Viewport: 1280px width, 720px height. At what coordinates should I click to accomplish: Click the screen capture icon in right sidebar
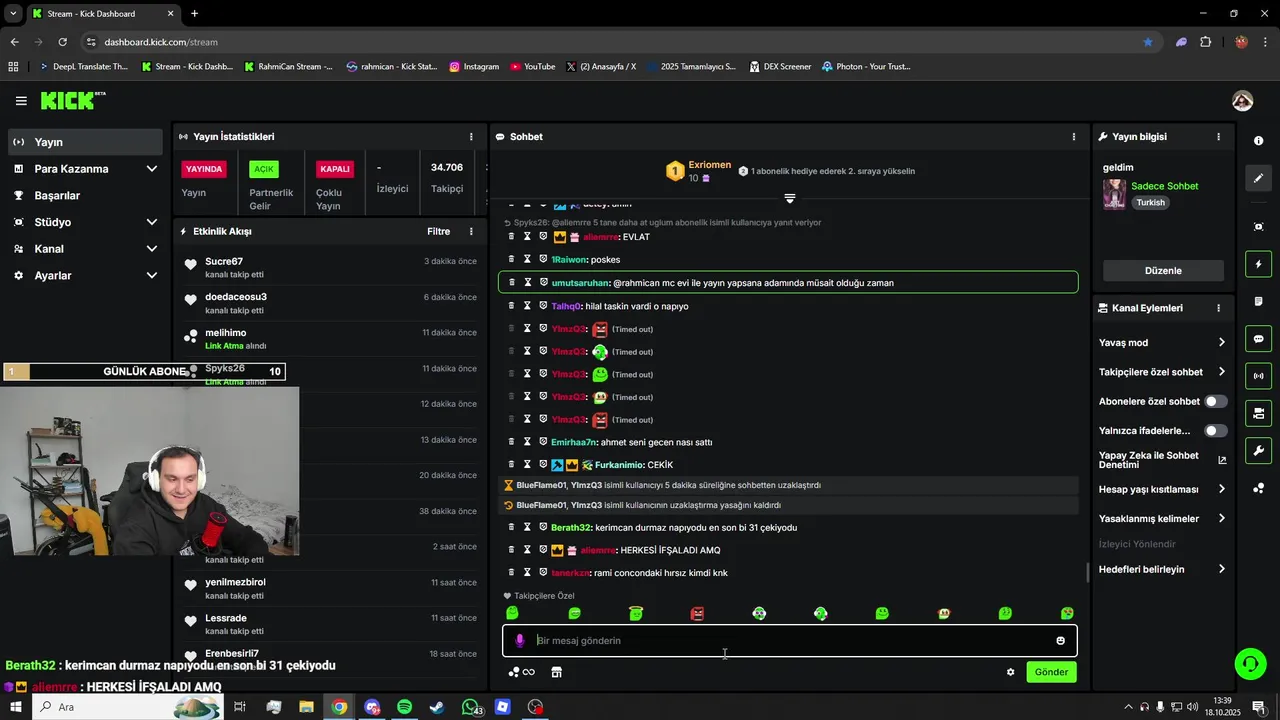[1259, 227]
